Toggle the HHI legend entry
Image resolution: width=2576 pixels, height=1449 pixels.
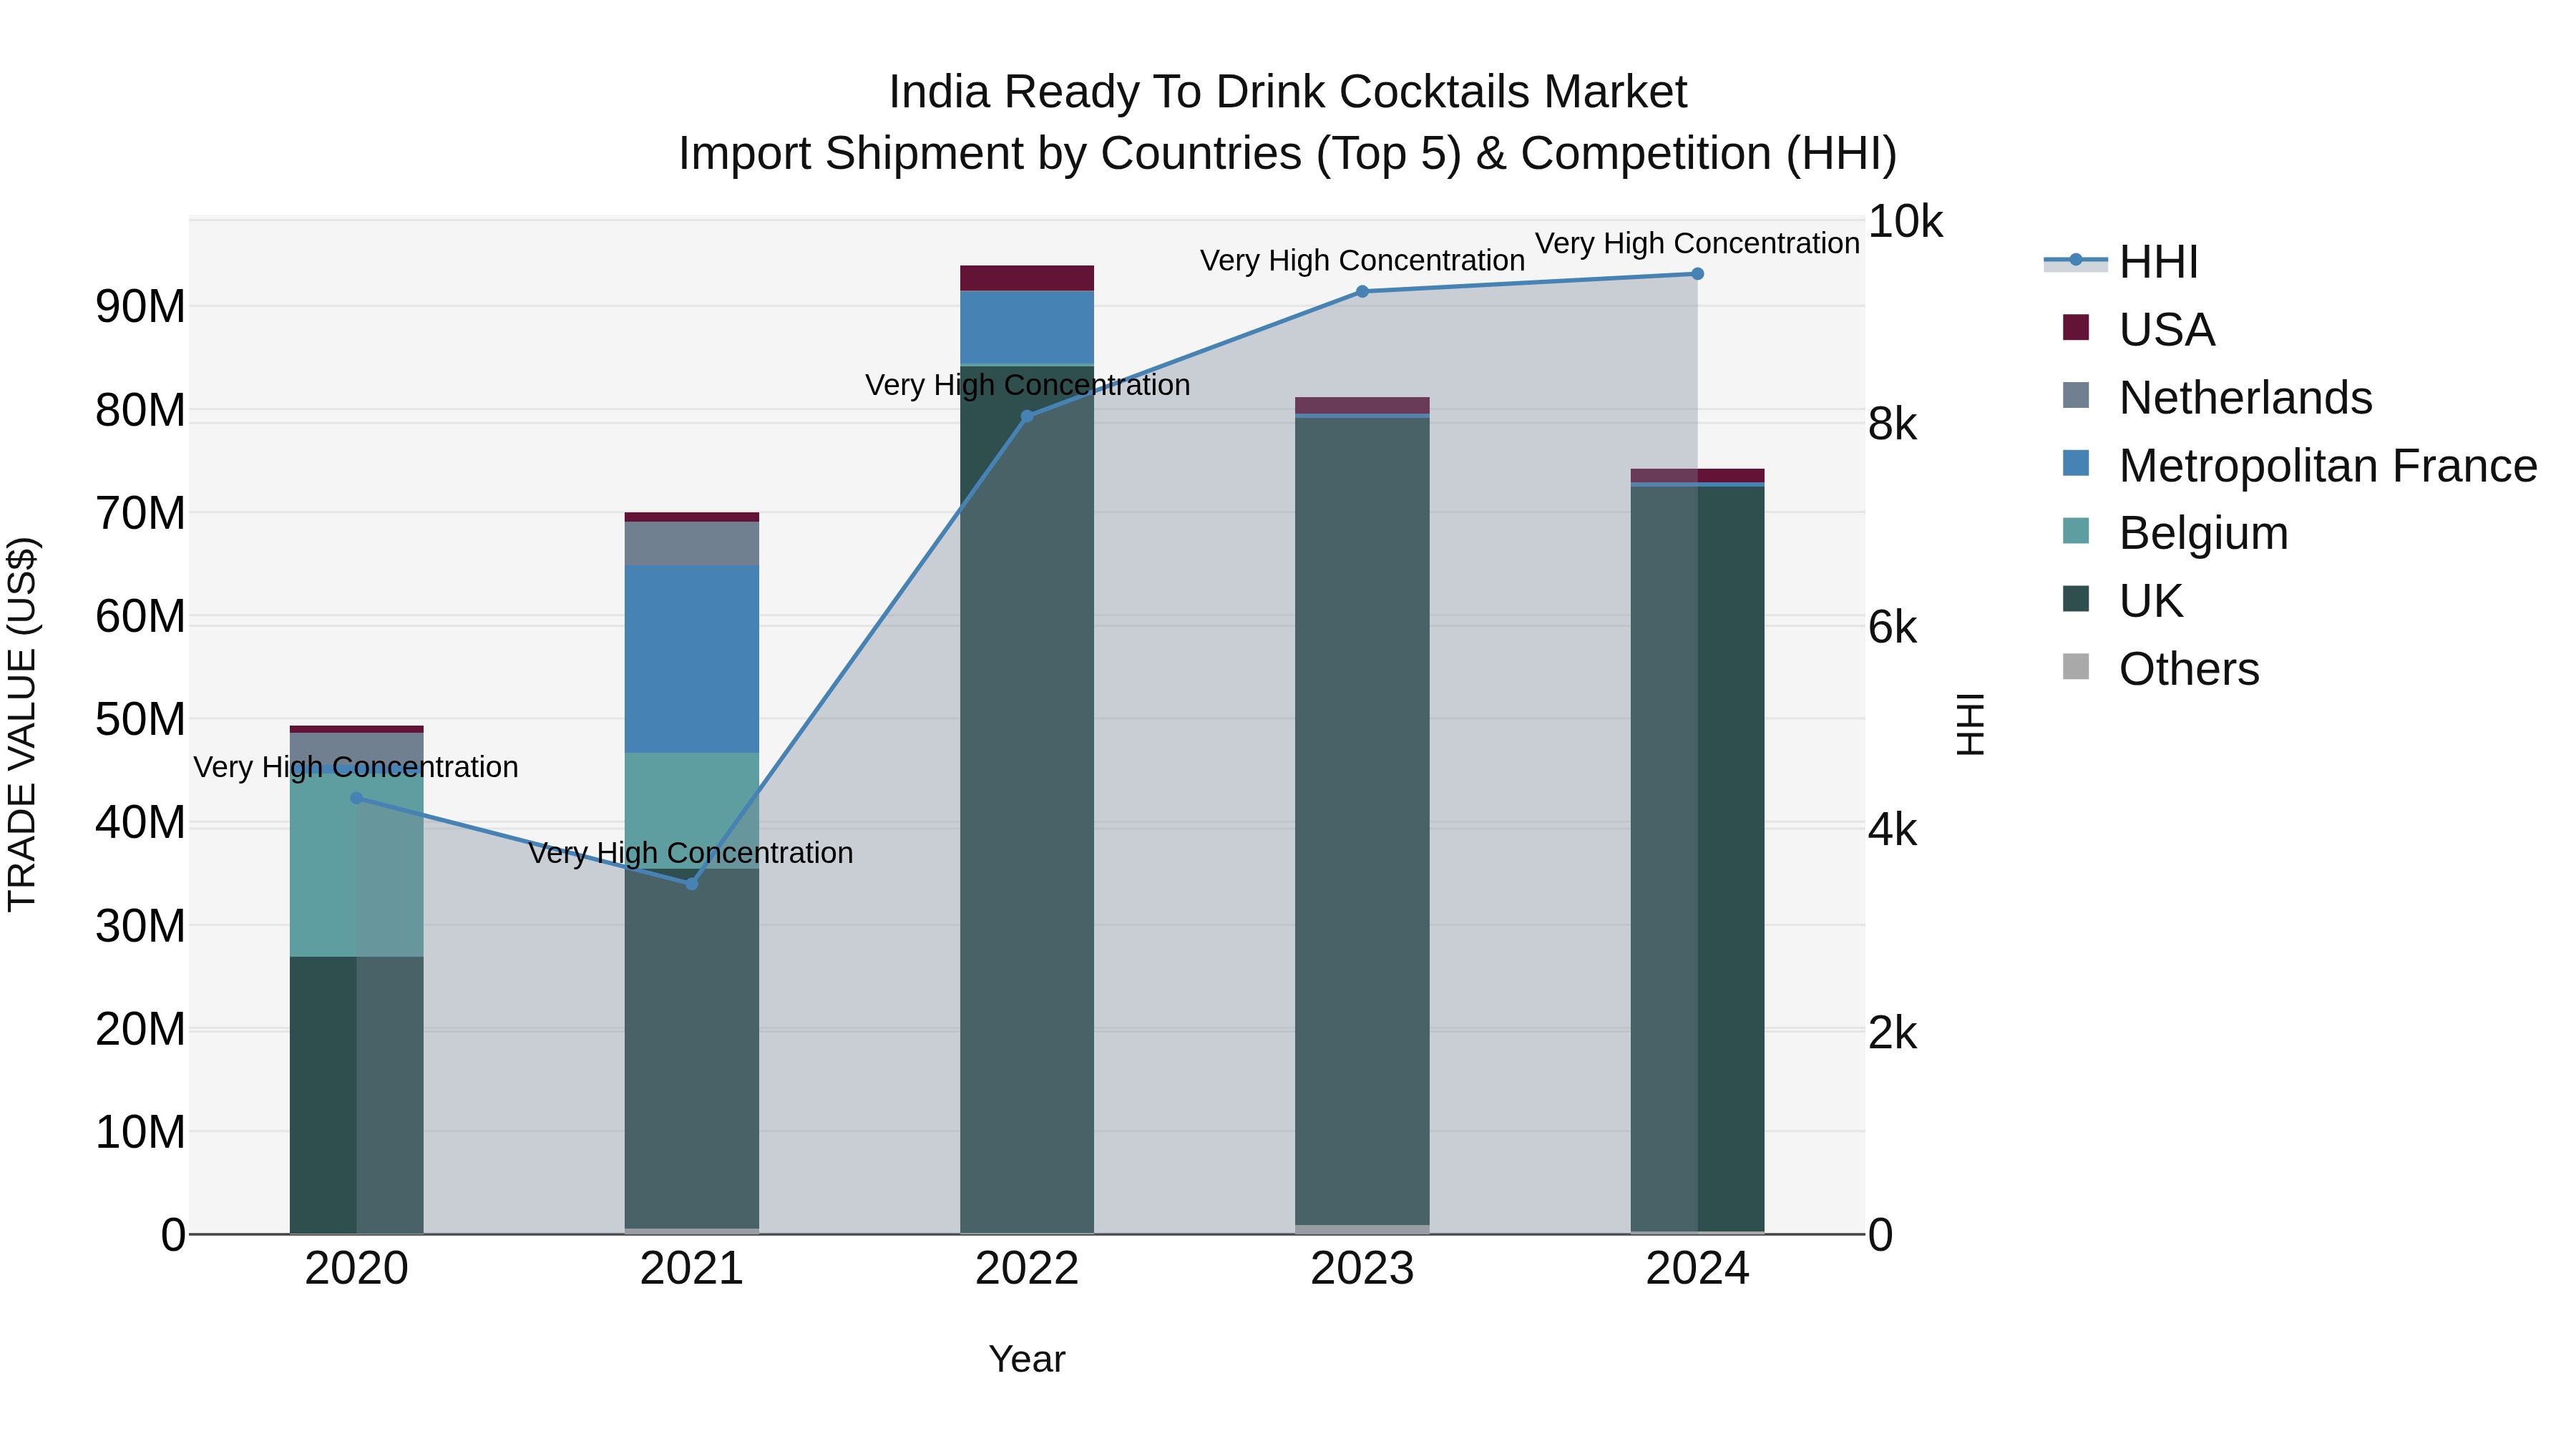click(x=2121, y=262)
